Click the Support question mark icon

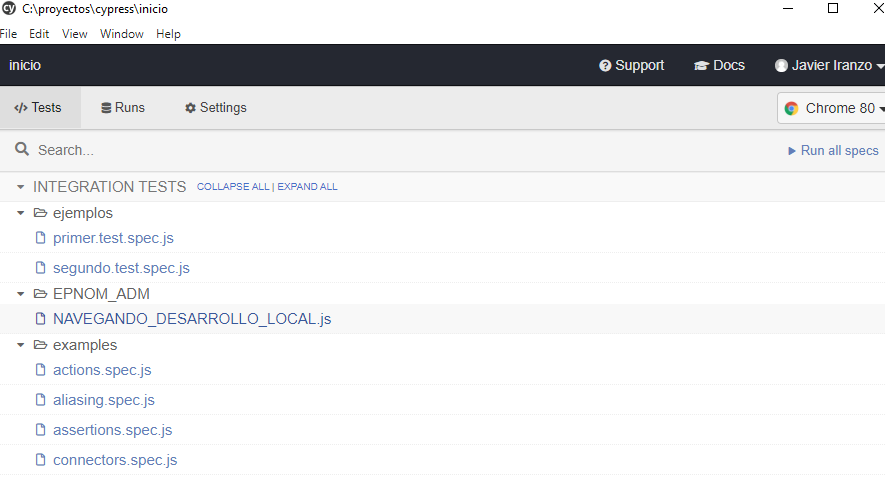point(605,66)
